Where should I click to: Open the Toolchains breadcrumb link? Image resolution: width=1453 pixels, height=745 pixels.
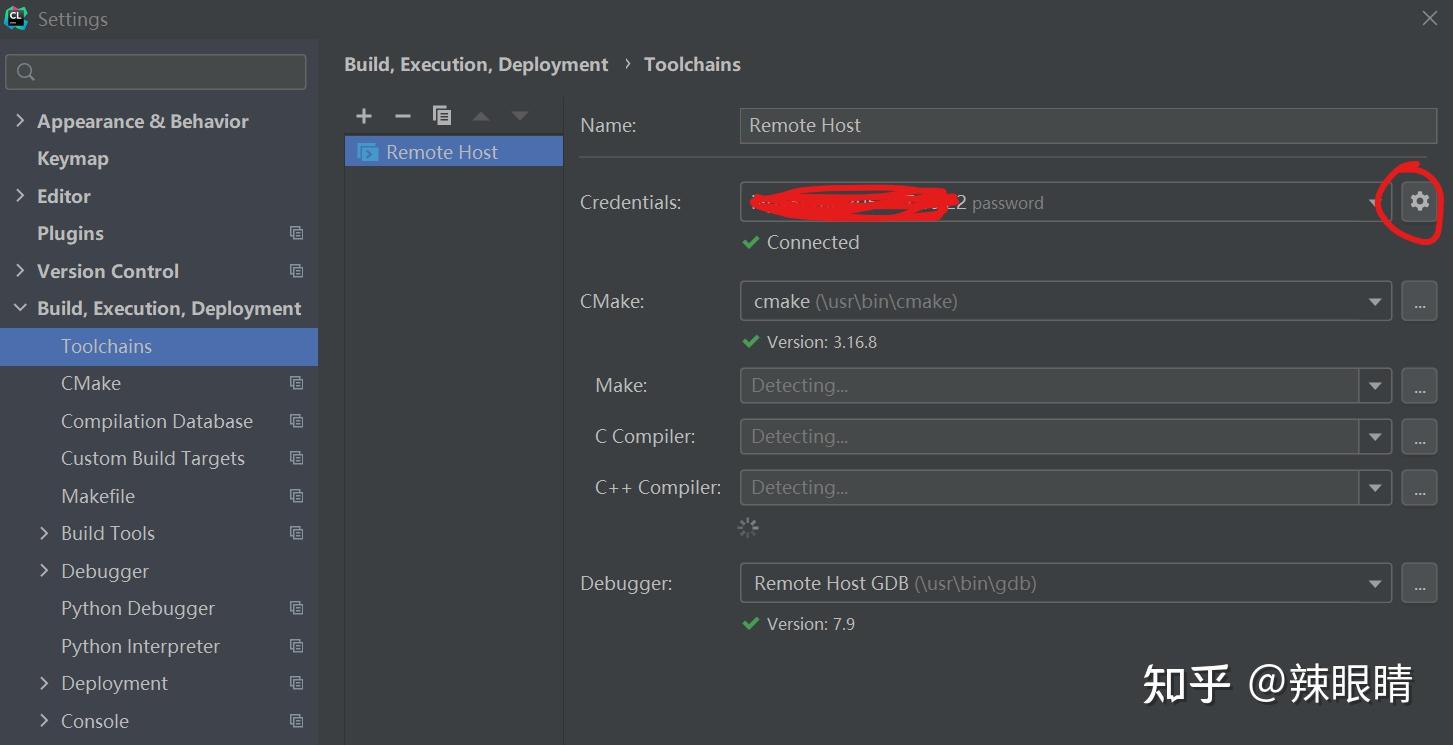tap(692, 63)
